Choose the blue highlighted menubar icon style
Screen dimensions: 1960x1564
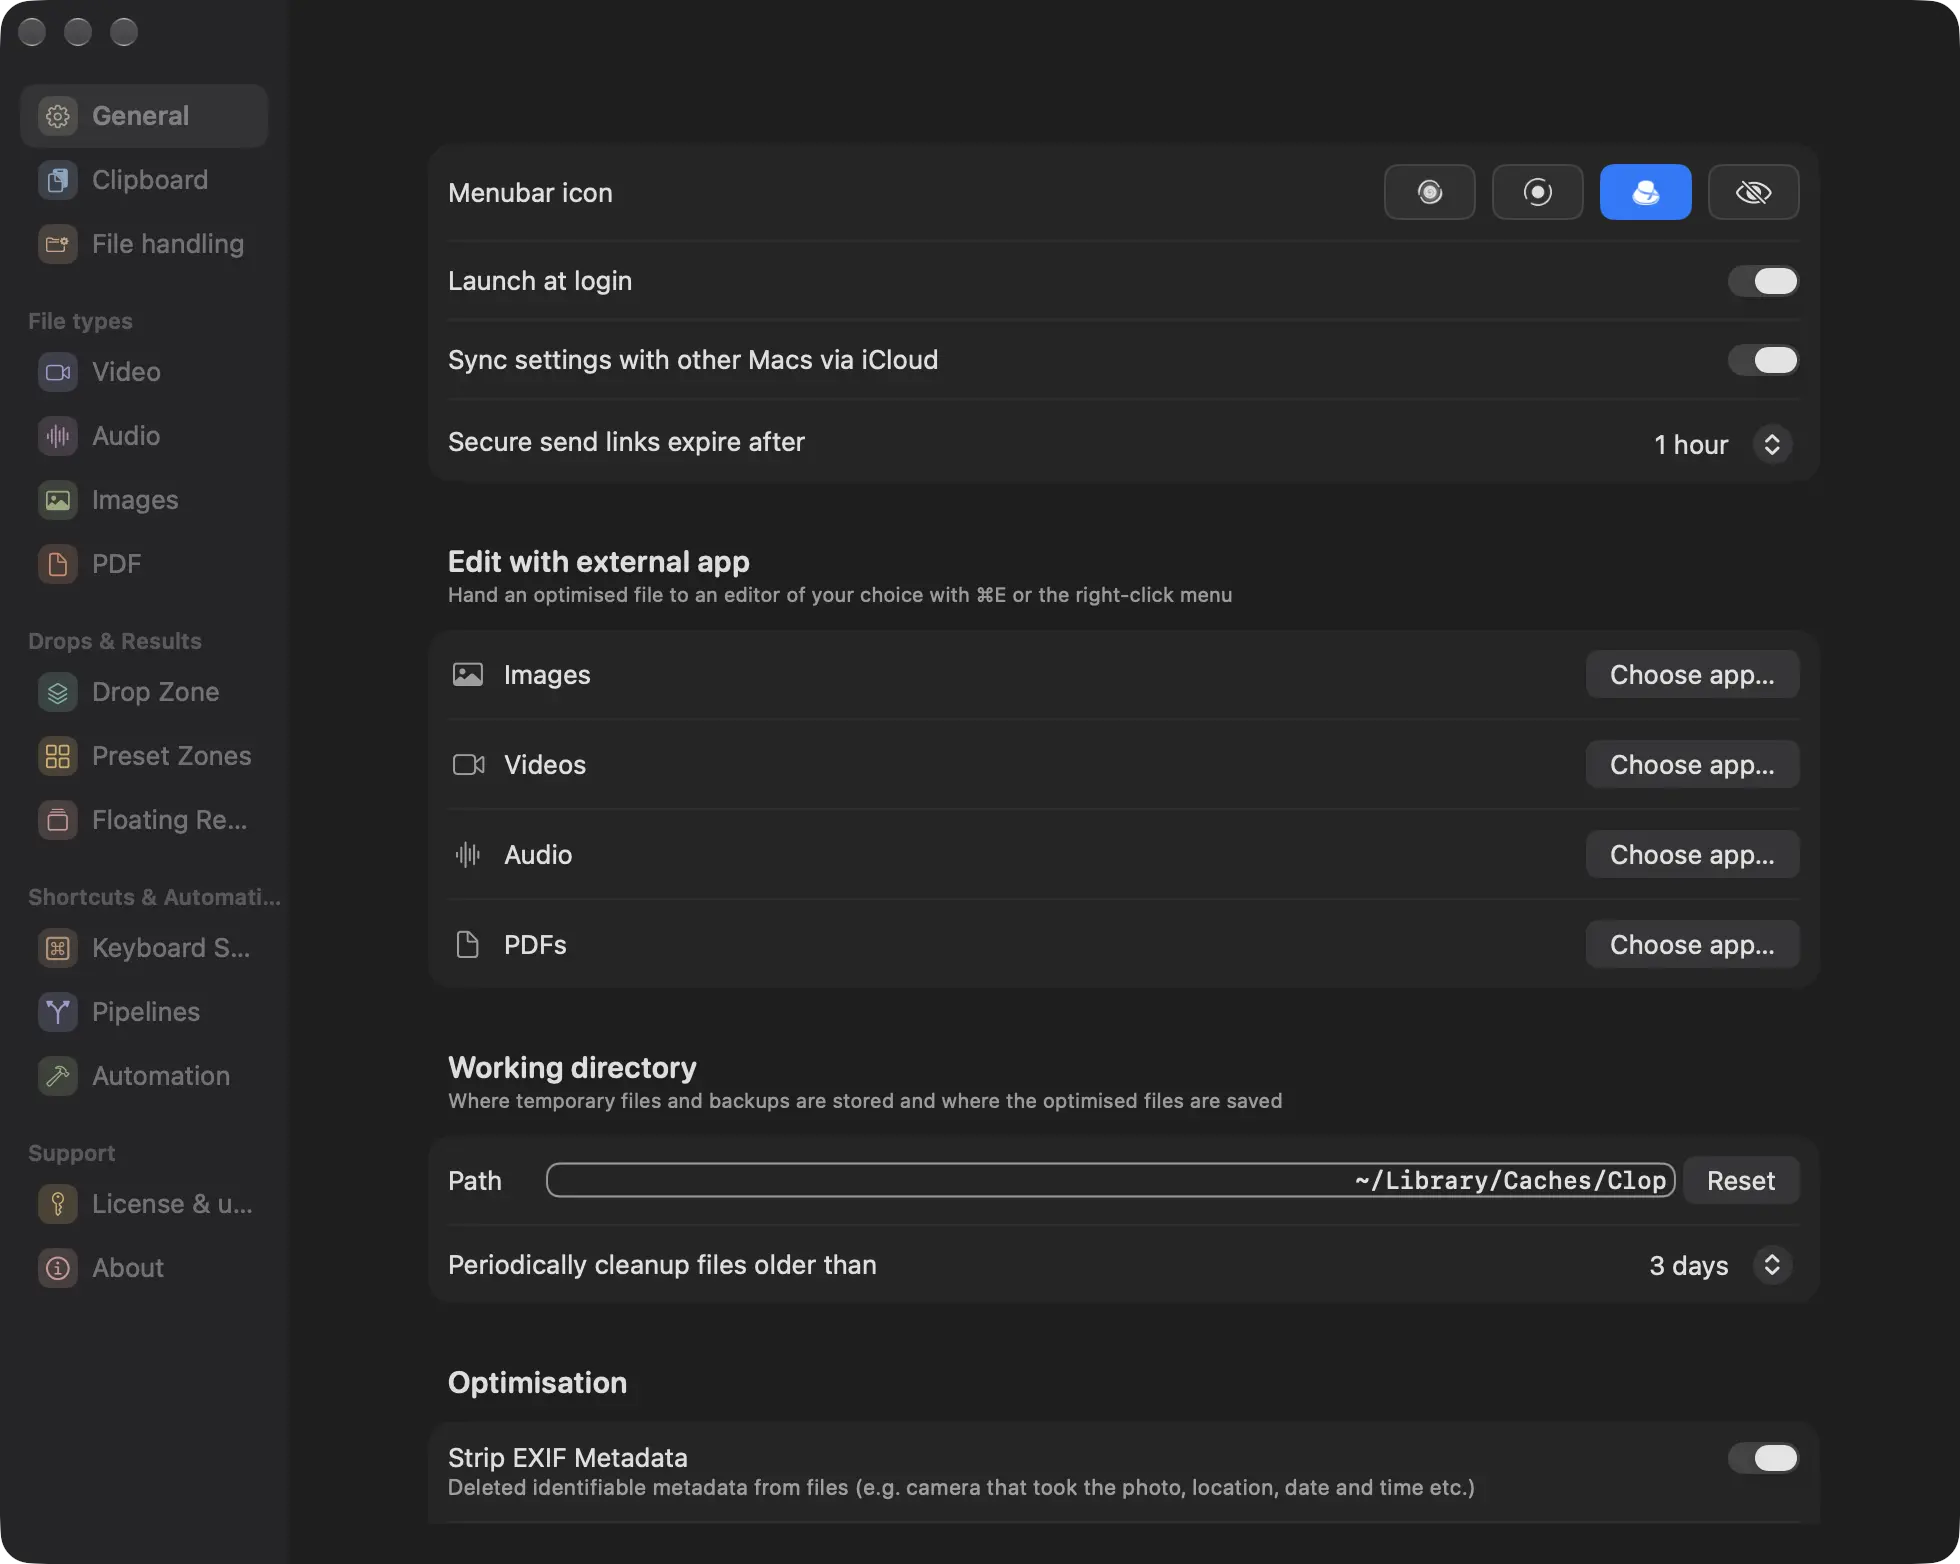[1646, 192]
